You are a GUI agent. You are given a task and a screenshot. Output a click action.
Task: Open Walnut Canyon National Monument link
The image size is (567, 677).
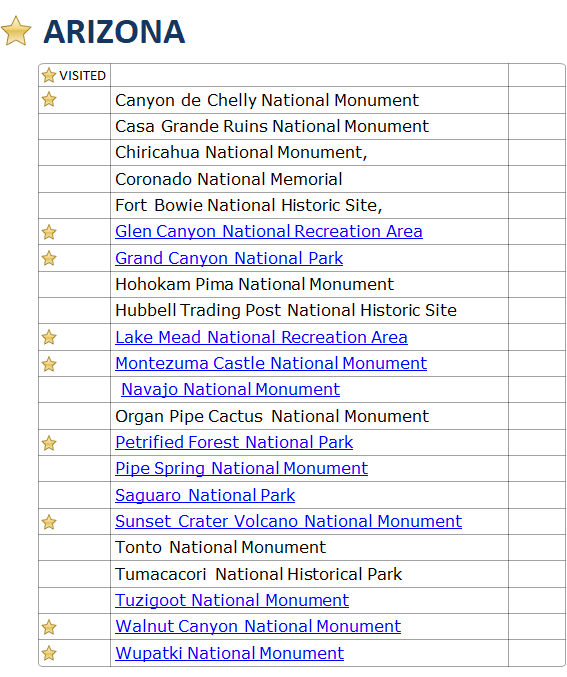tap(258, 626)
